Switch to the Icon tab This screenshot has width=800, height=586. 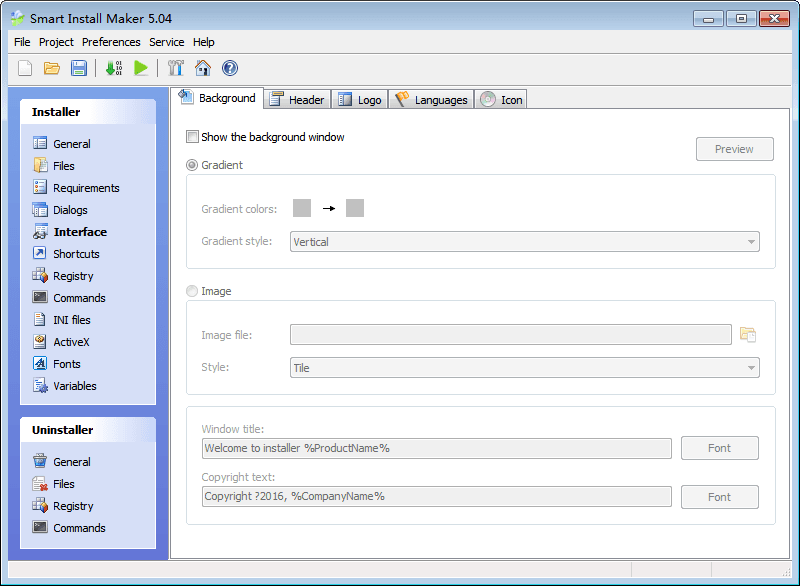pos(501,99)
